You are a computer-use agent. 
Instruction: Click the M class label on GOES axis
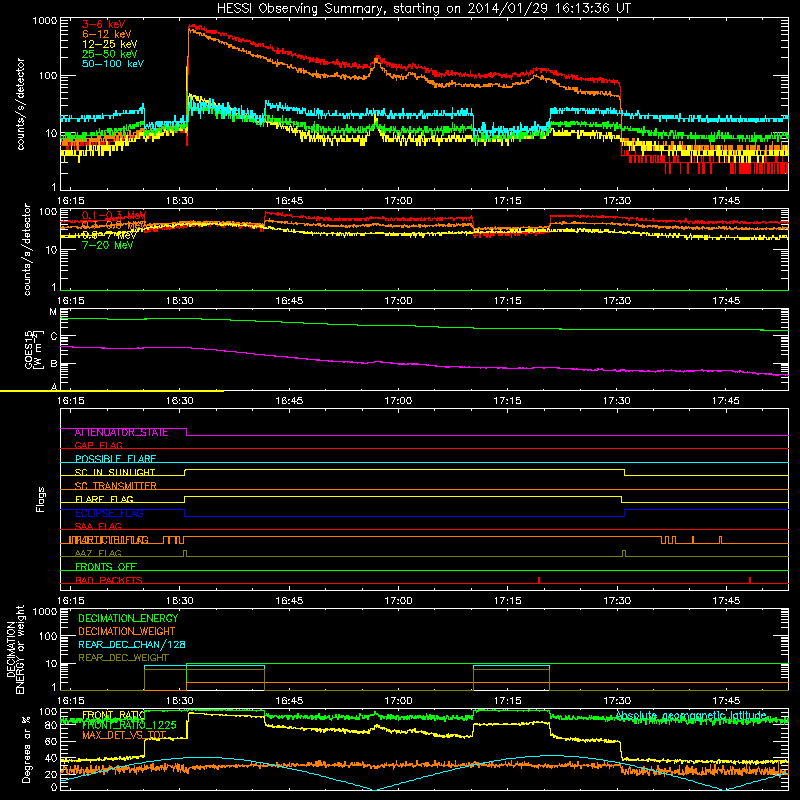(53, 312)
